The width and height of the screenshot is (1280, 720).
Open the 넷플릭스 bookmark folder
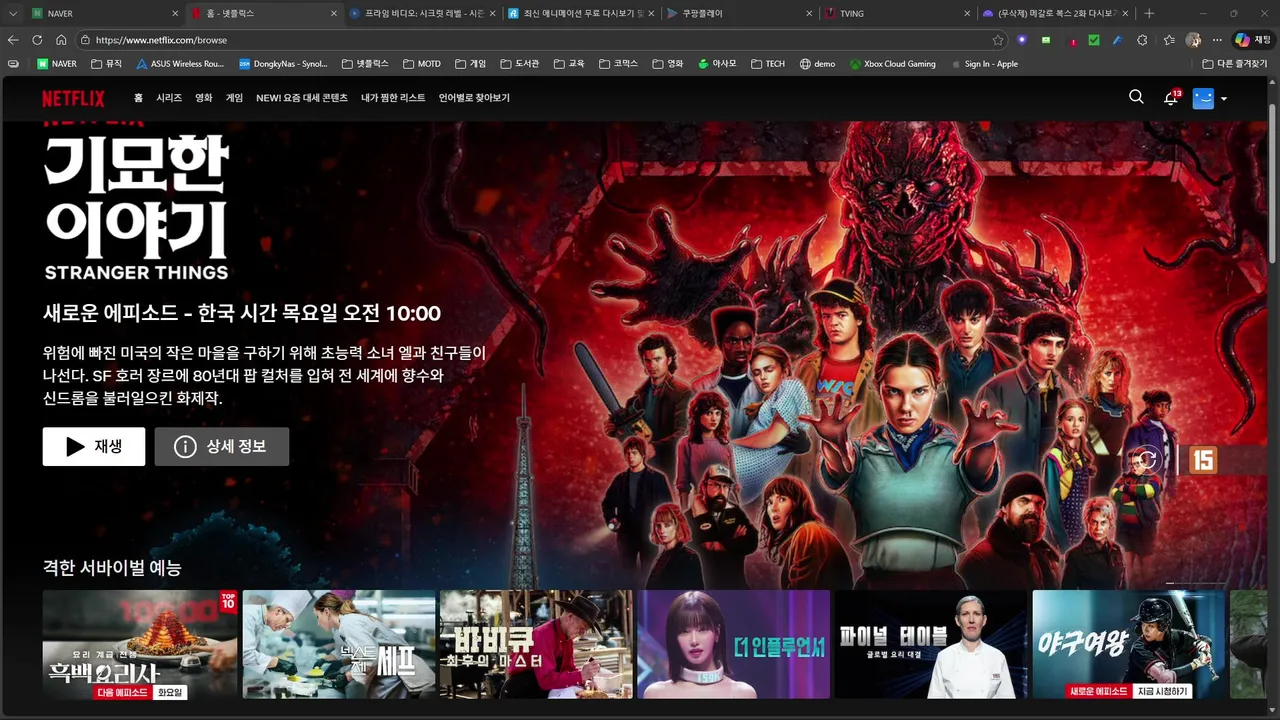[x=365, y=64]
